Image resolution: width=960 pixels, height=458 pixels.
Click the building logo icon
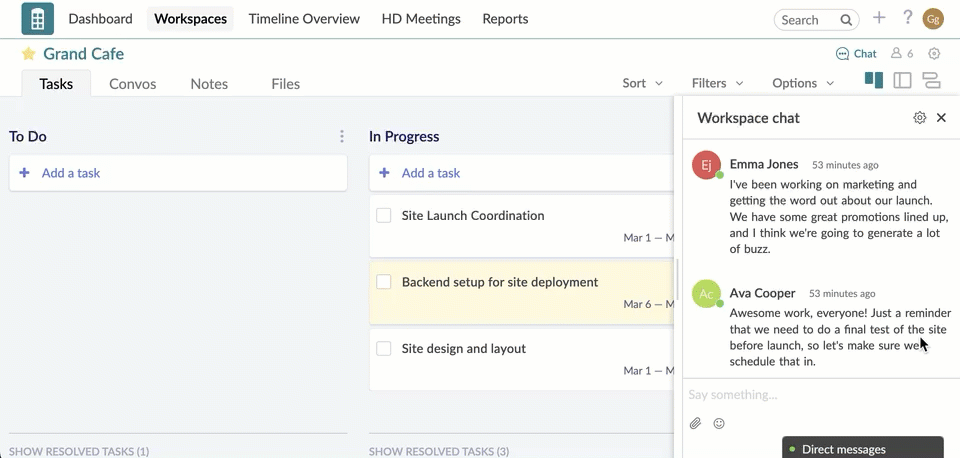coord(37,19)
